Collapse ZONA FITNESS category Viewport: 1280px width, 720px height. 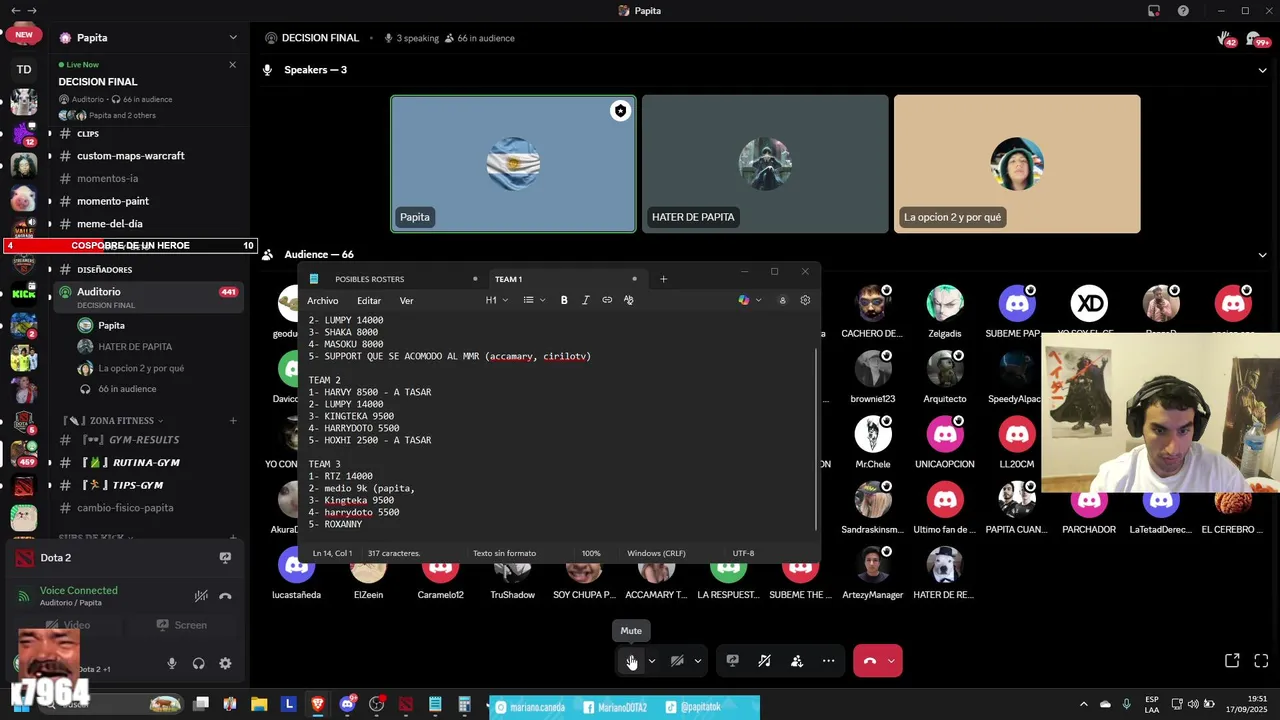click(x=112, y=421)
